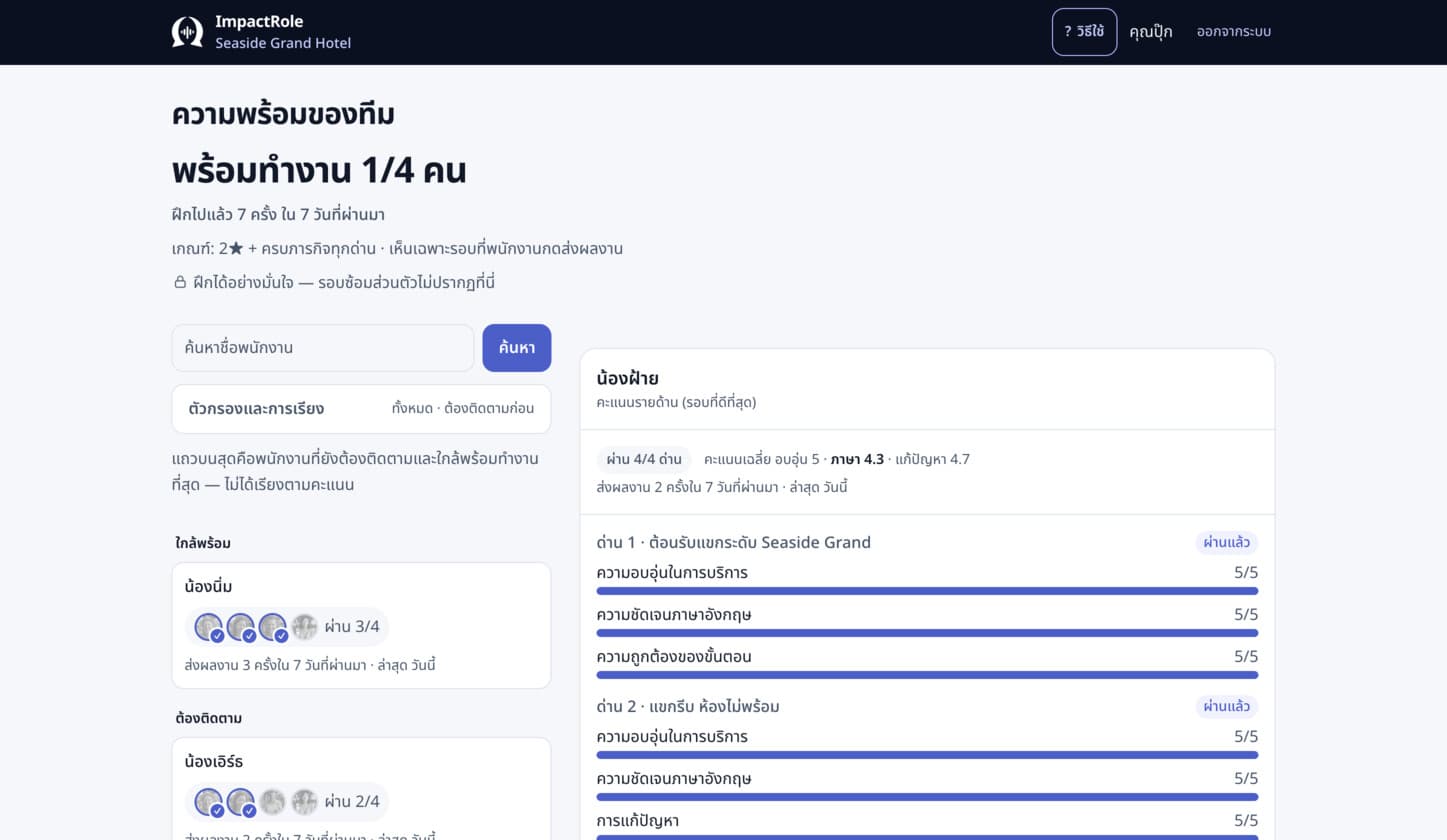Screen dimensions: 1447x840
Task: Click the Seaside Grand Hotel subtitle in the header
Action: tap(283, 43)
